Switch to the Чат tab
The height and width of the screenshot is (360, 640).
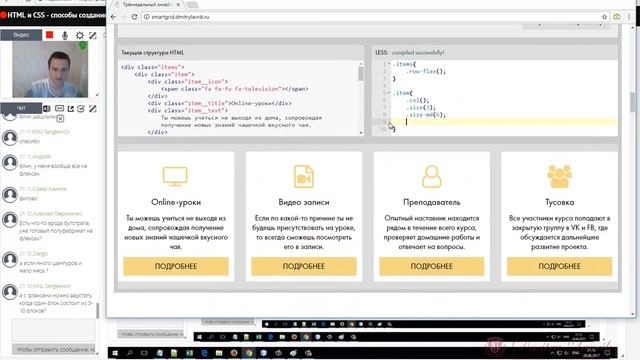click(x=21, y=108)
